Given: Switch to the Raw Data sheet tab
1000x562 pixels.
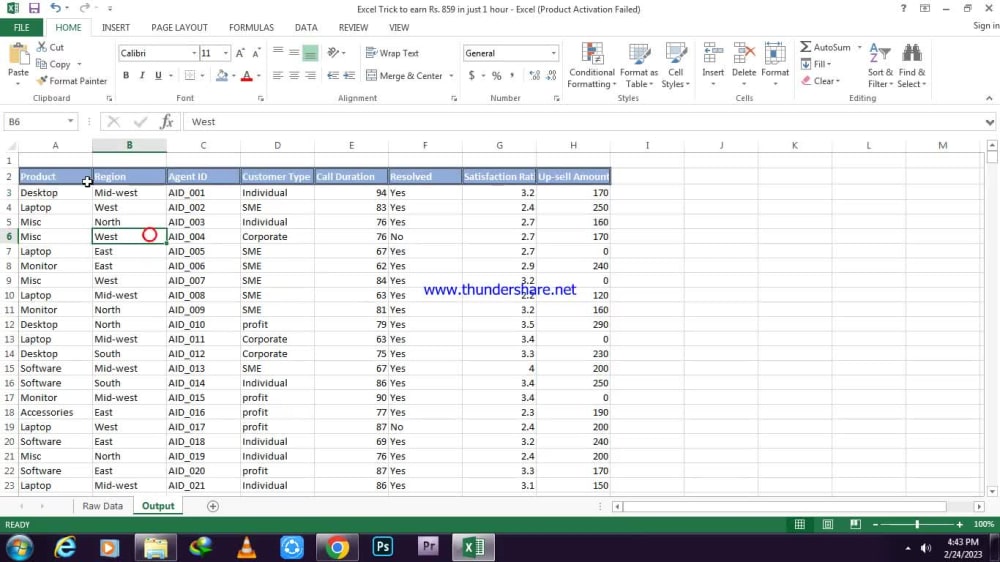Looking at the screenshot, I should click(102, 506).
